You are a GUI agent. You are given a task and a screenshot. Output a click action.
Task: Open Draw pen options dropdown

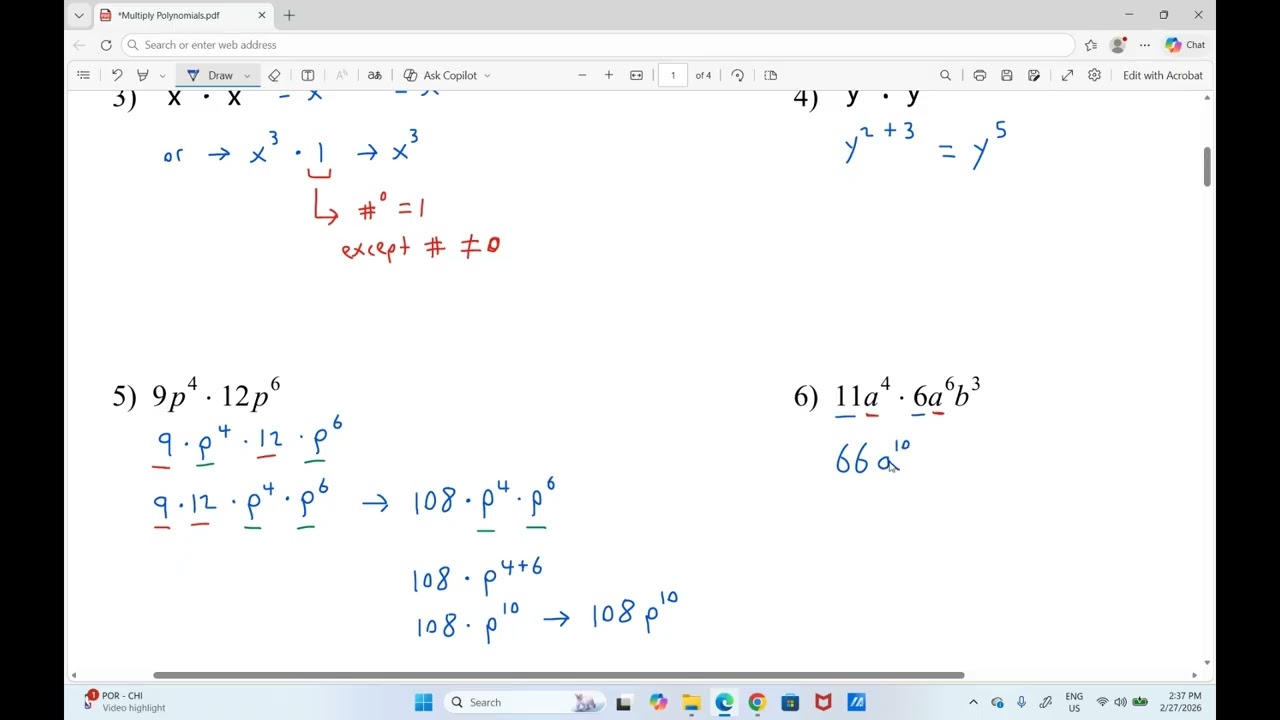coord(247,76)
